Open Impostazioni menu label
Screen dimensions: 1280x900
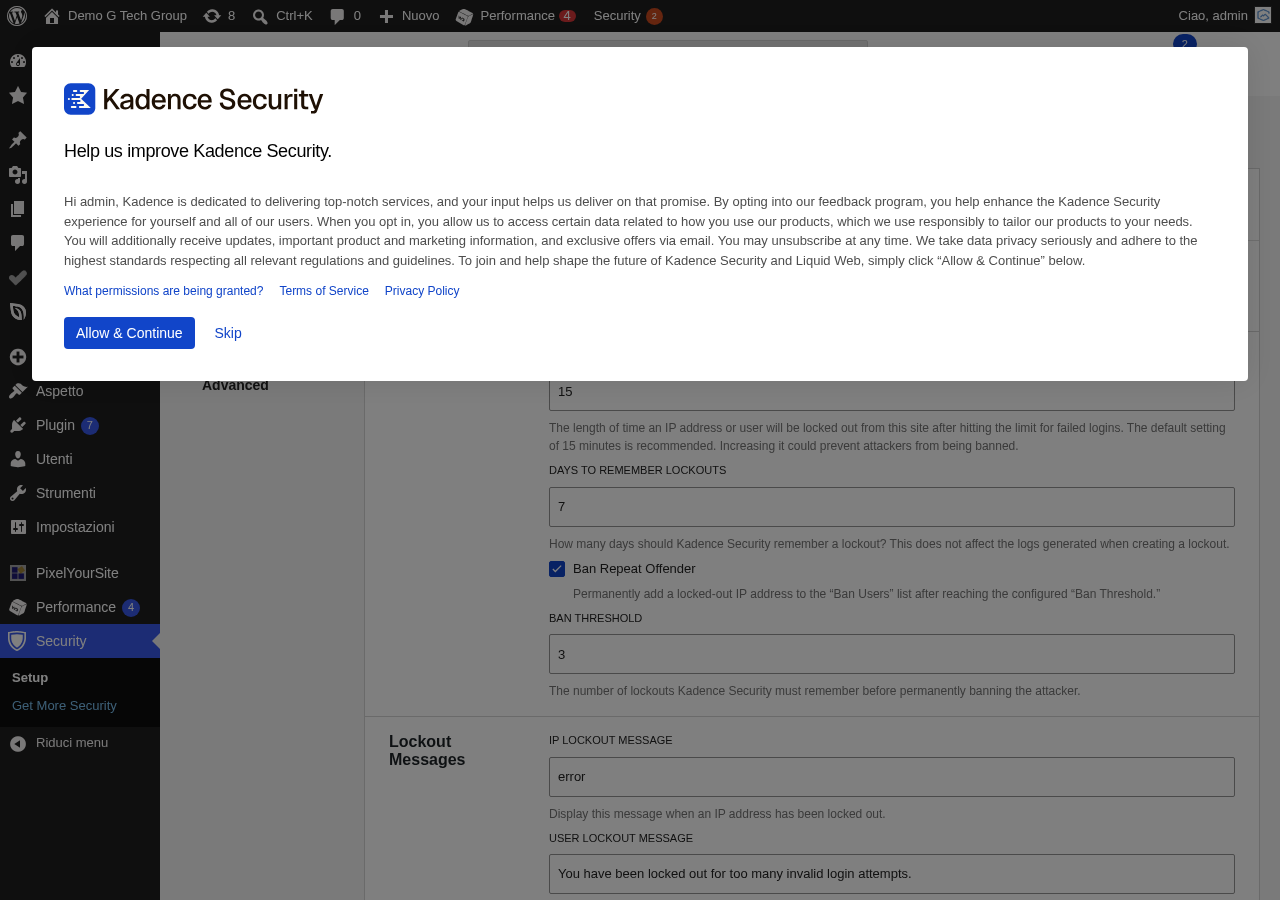[x=75, y=527]
